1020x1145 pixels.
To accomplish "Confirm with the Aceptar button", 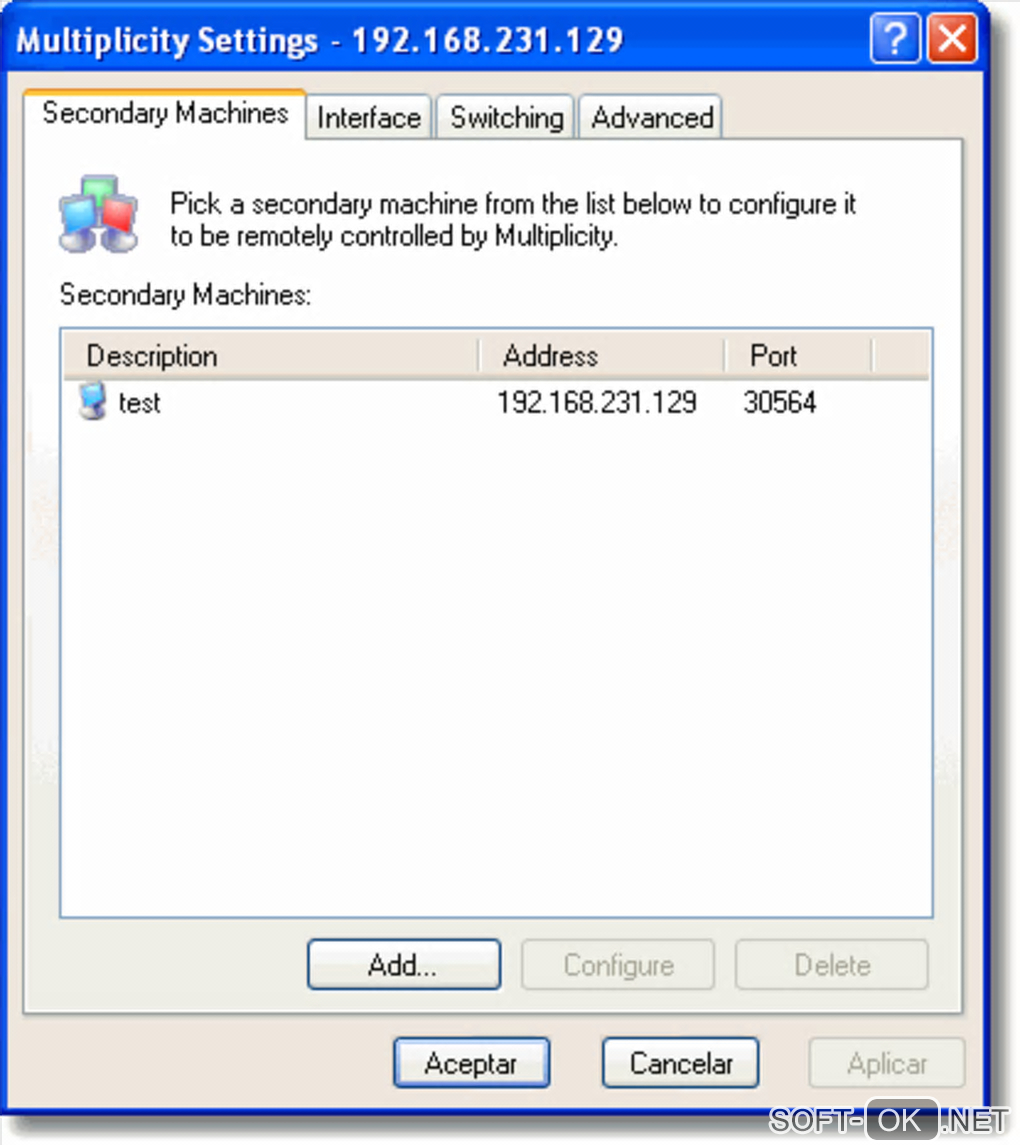I will pos(471,1063).
